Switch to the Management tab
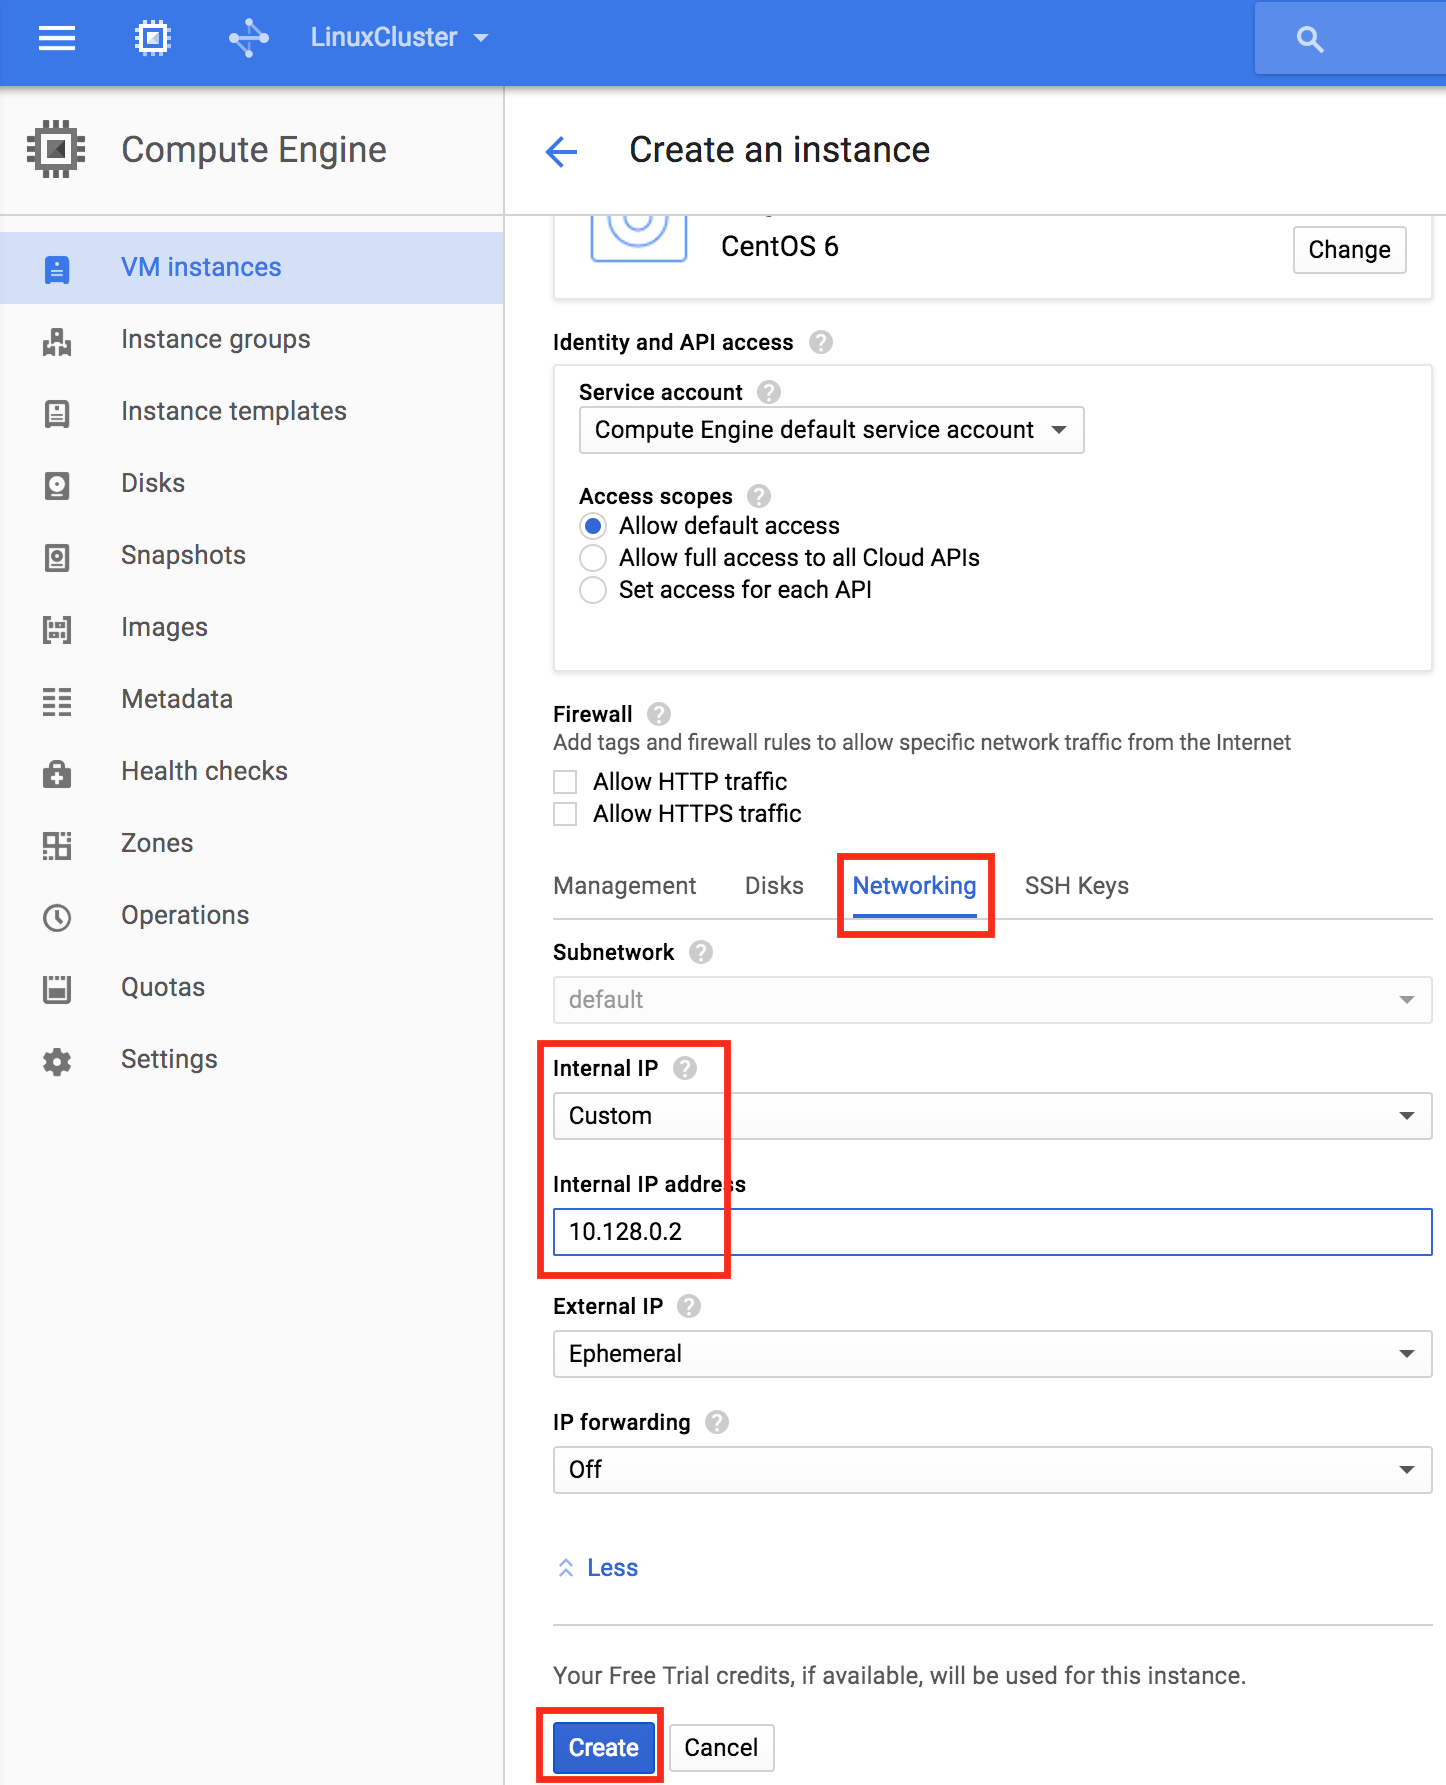 click(x=624, y=886)
